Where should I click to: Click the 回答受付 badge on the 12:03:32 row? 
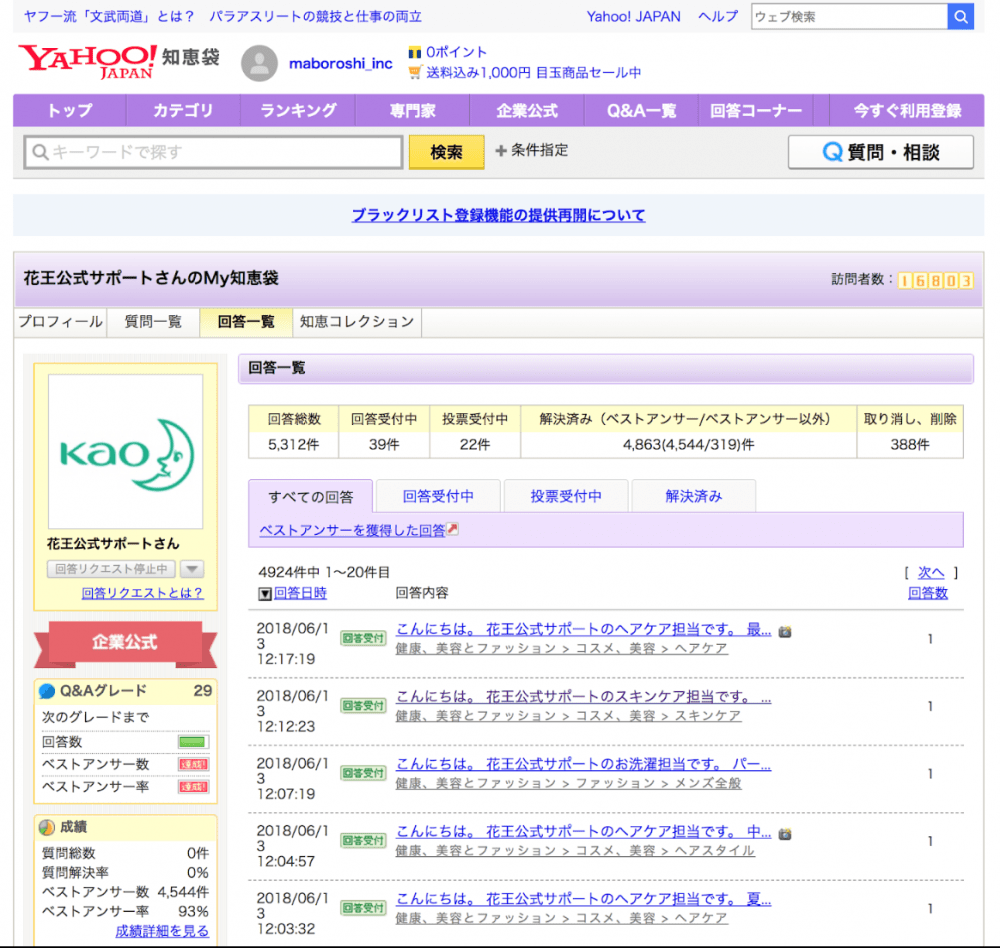pyautogui.click(x=363, y=908)
